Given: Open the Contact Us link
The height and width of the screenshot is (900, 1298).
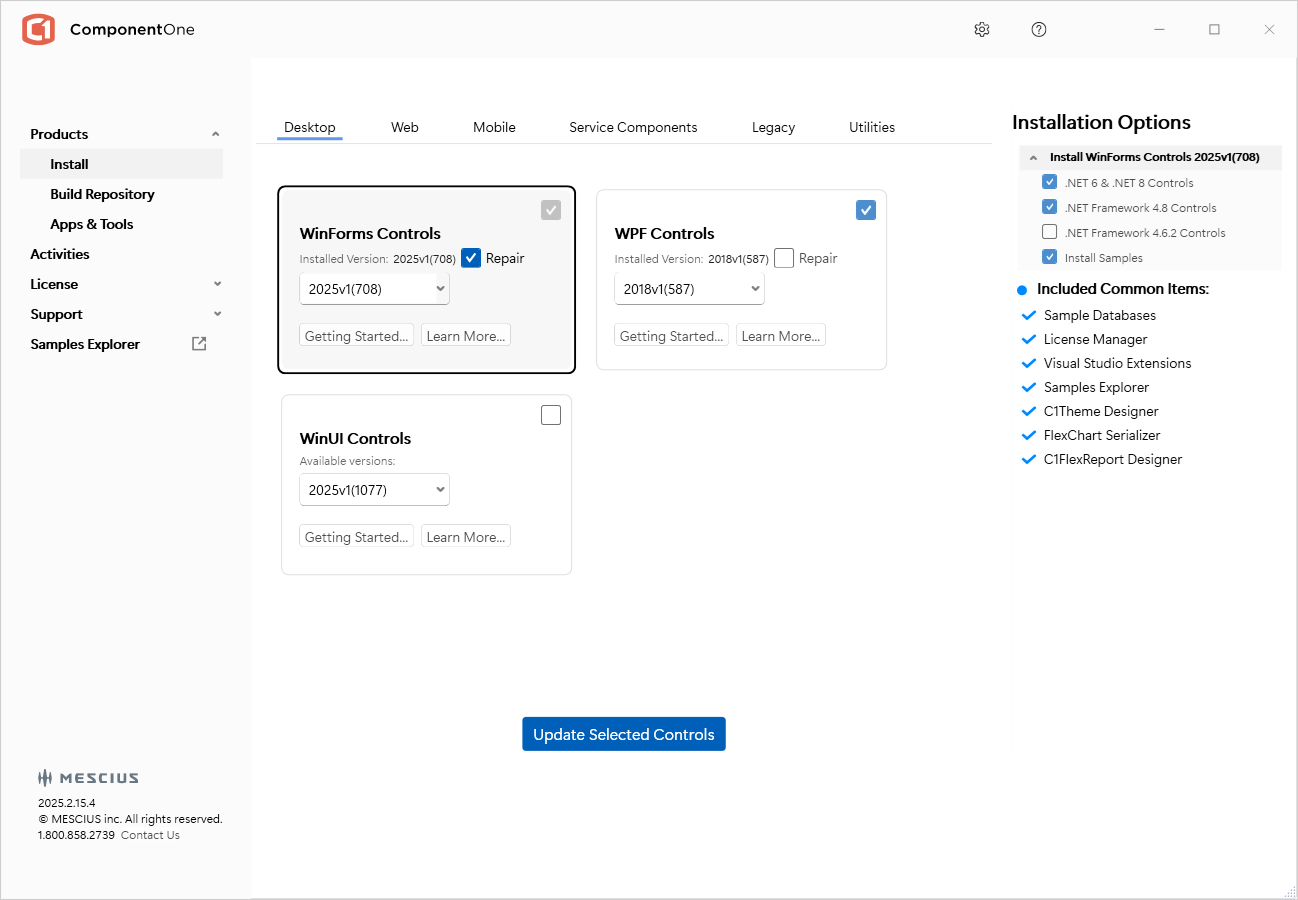Looking at the screenshot, I should click(150, 835).
